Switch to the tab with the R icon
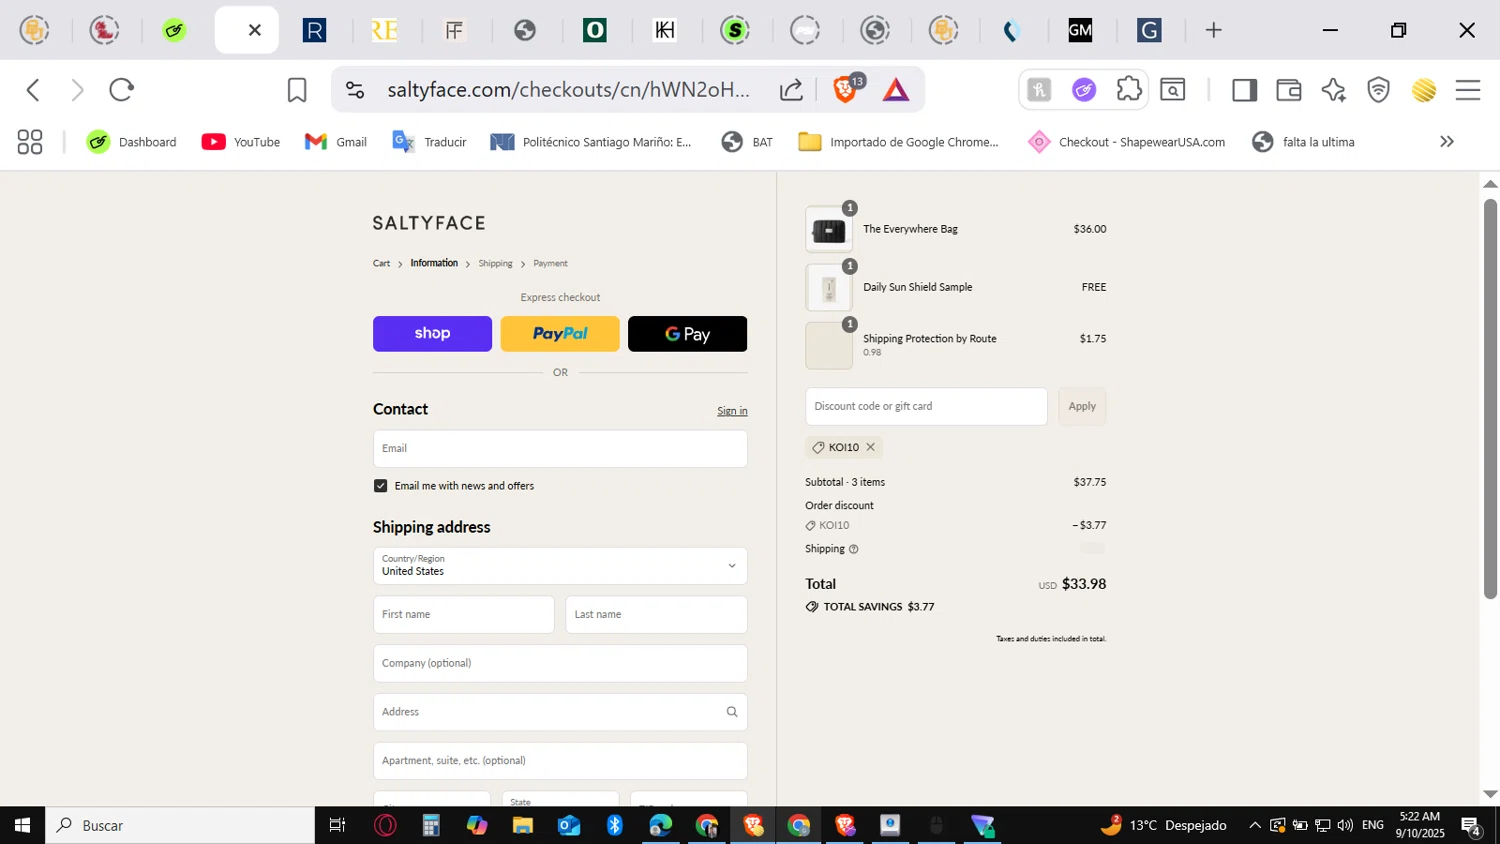The height and width of the screenshot is (844, 1500). tap(315, 30)
